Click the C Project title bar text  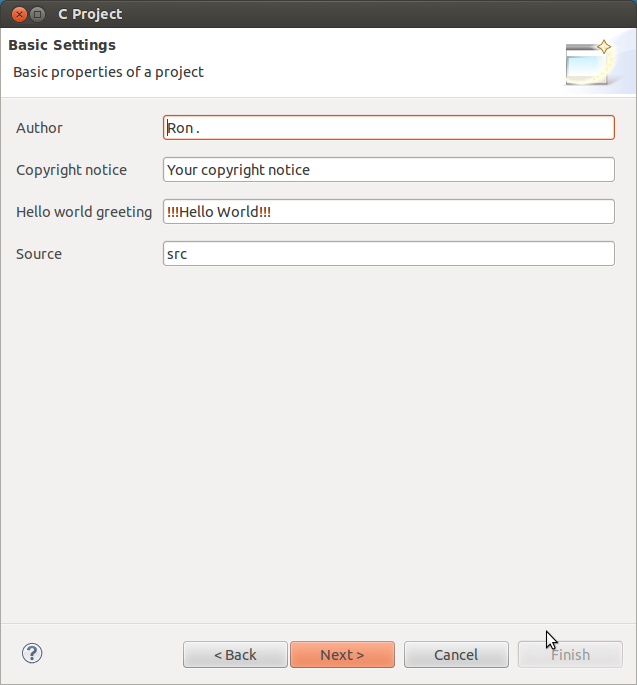(90, 15)
